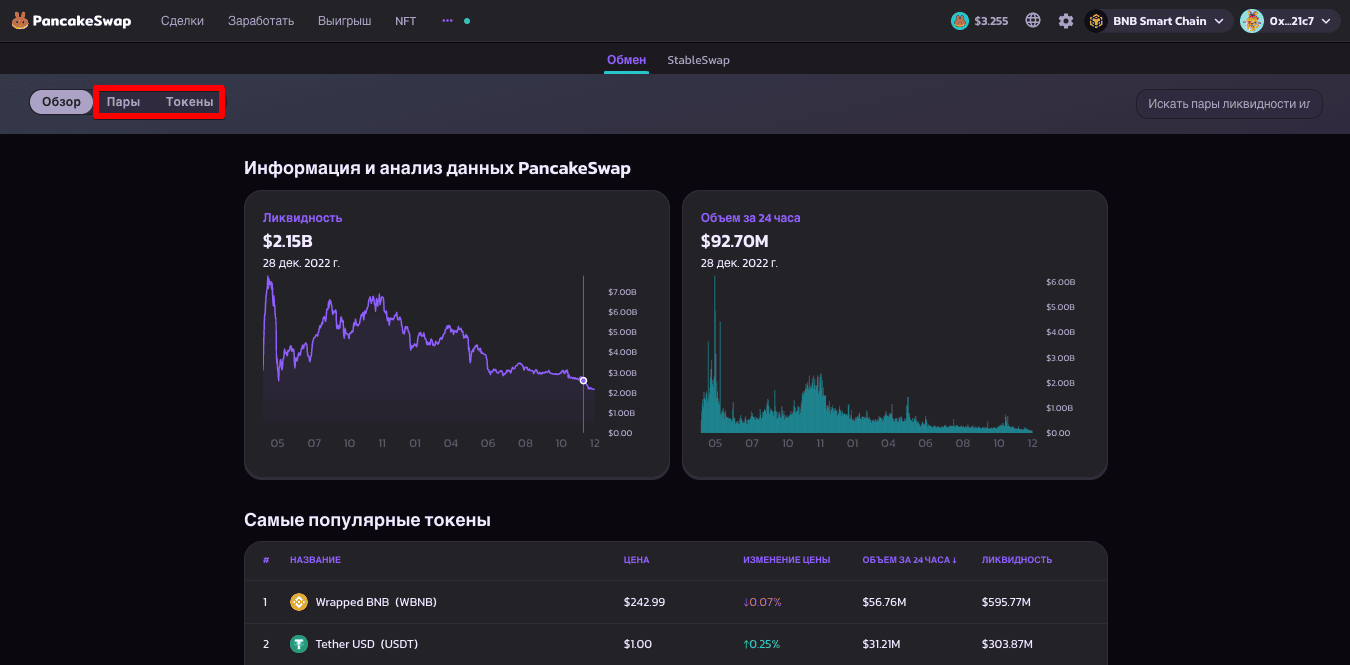Image resolution: width=1350 pixels, height=665 pixels.
Task: Switch to the StableSwap tab
Action: 699,60
